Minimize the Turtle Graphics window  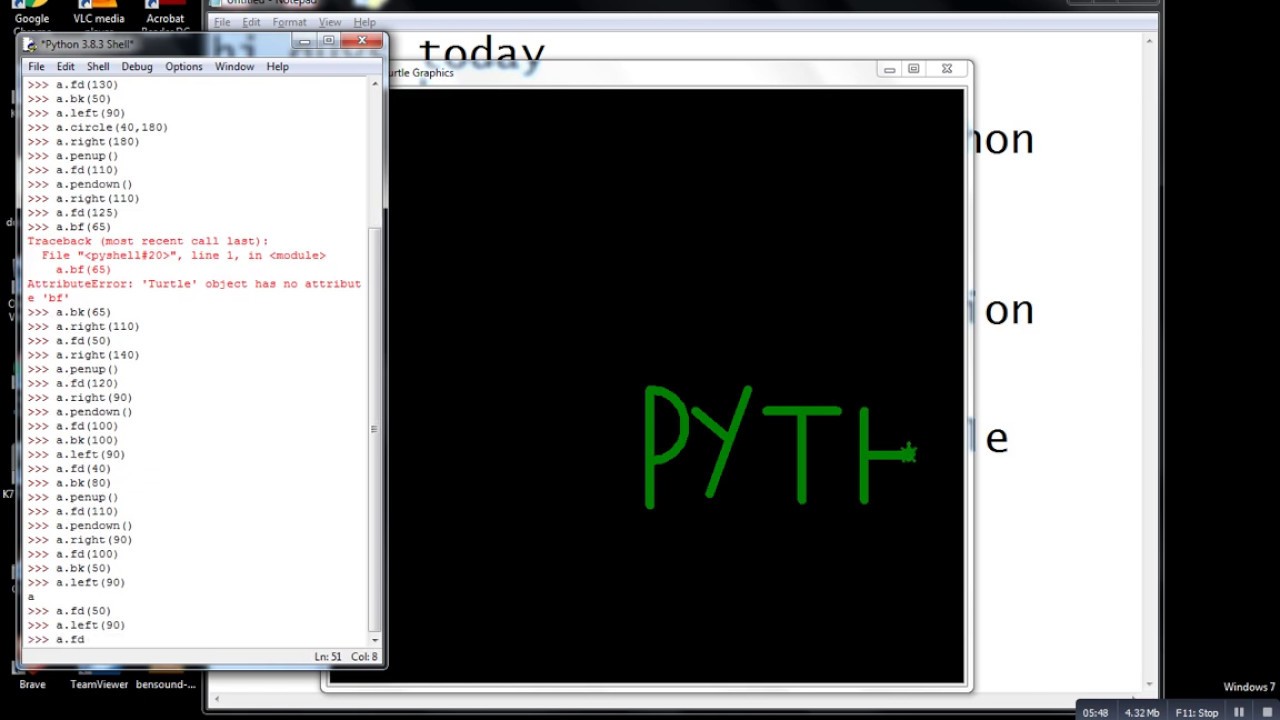click(x=889, y=69)
